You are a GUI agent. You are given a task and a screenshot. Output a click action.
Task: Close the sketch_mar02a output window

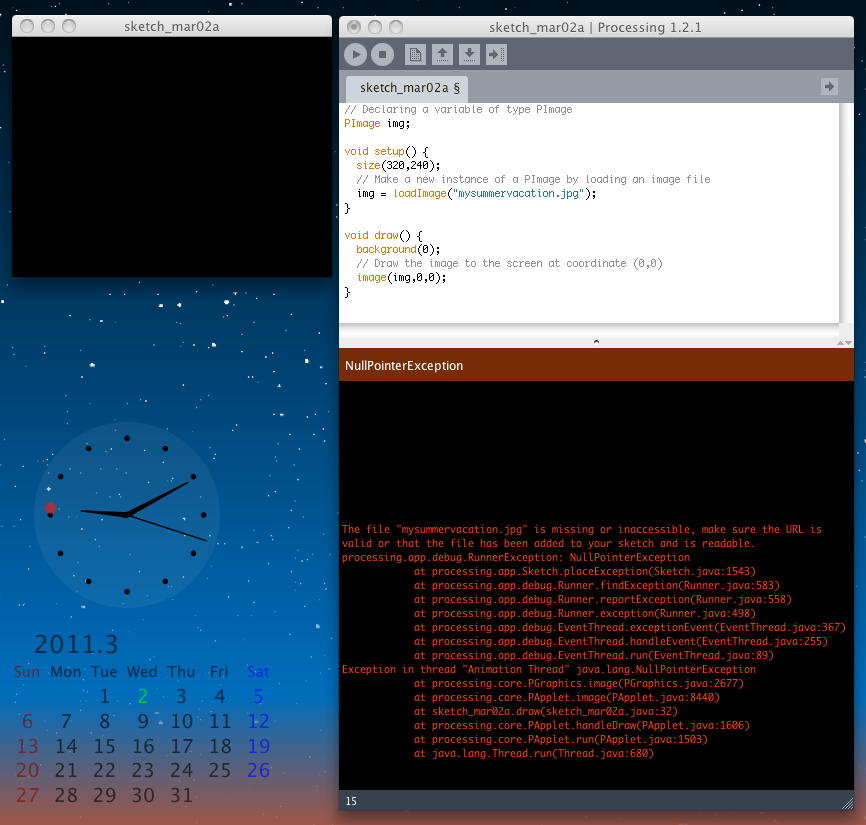(27, 26)
